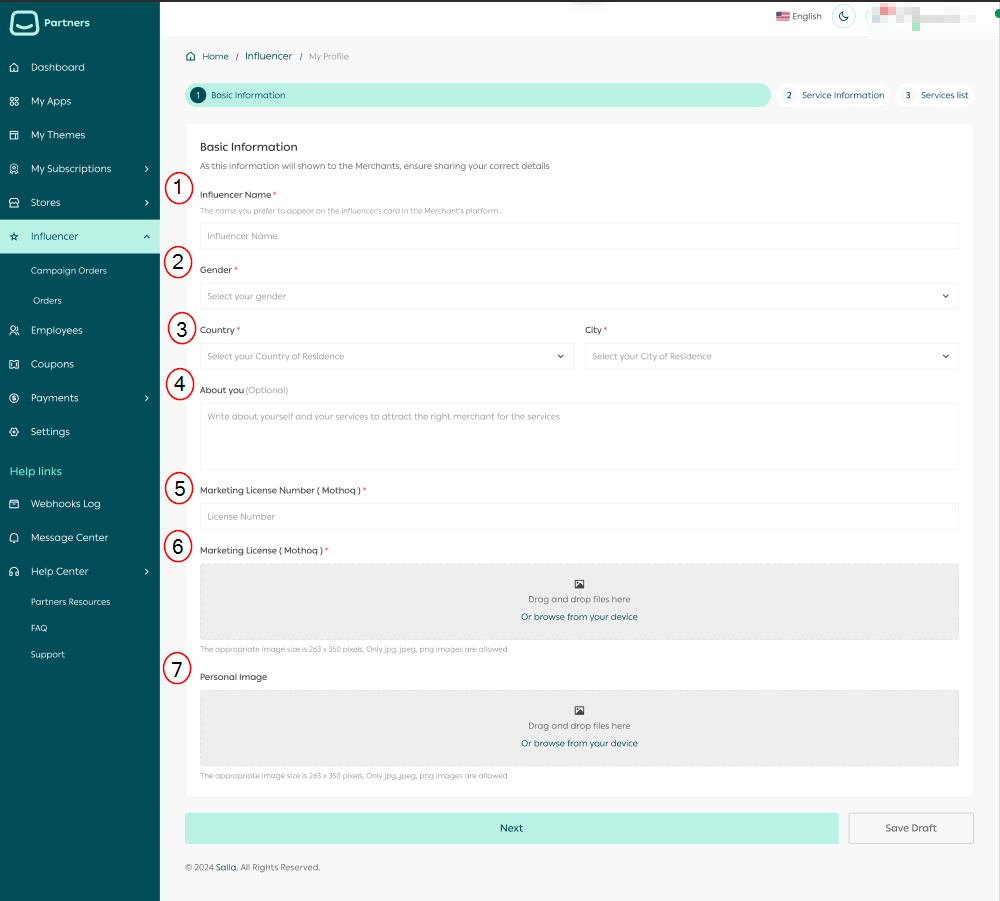Image resolution: width=1000 pixels, height=901 pixels.
Task: Click the Influencer star icon
Action: 14,237
